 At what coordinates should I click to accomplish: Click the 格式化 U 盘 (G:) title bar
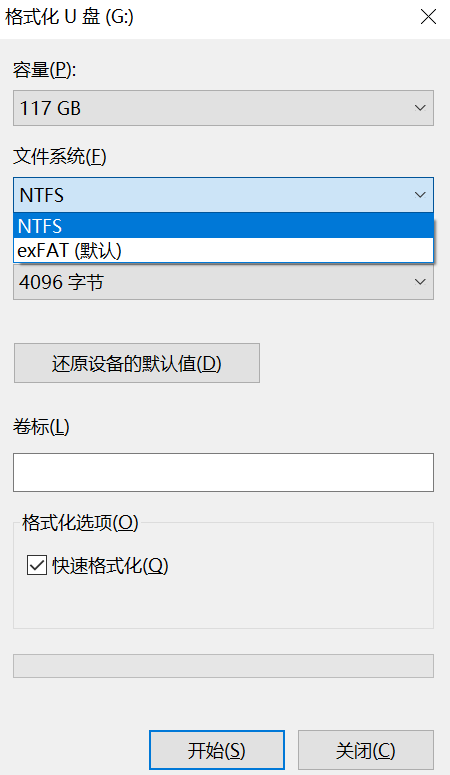(69, 17)
